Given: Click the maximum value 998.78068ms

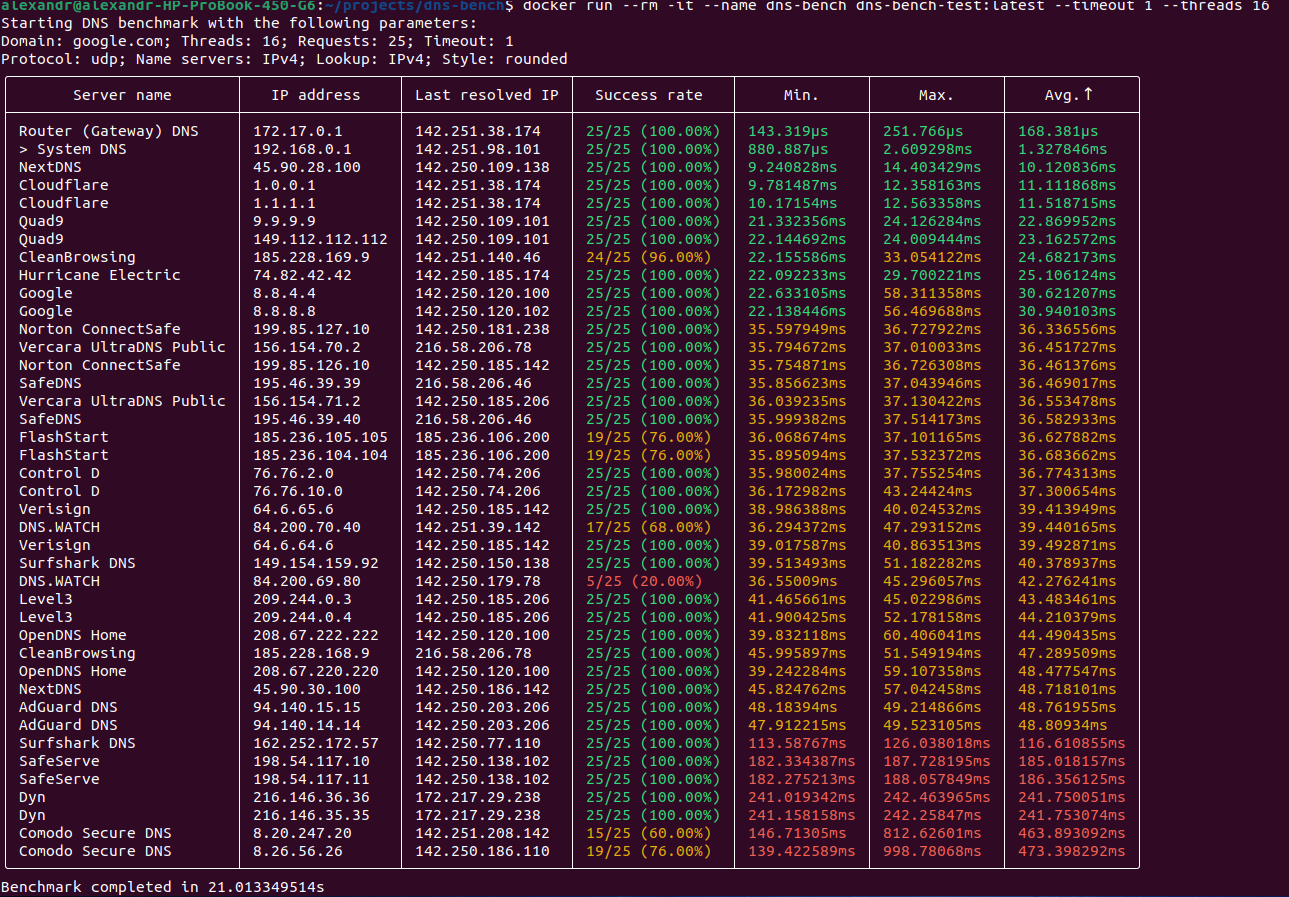Looking at the screenshot, I should click(x=932, y=851).
